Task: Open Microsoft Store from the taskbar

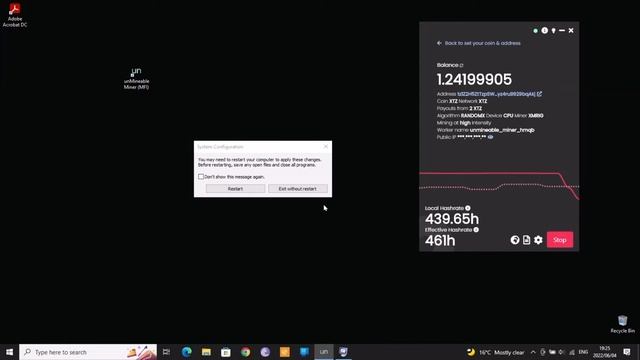Action: [x=226, y=352]
